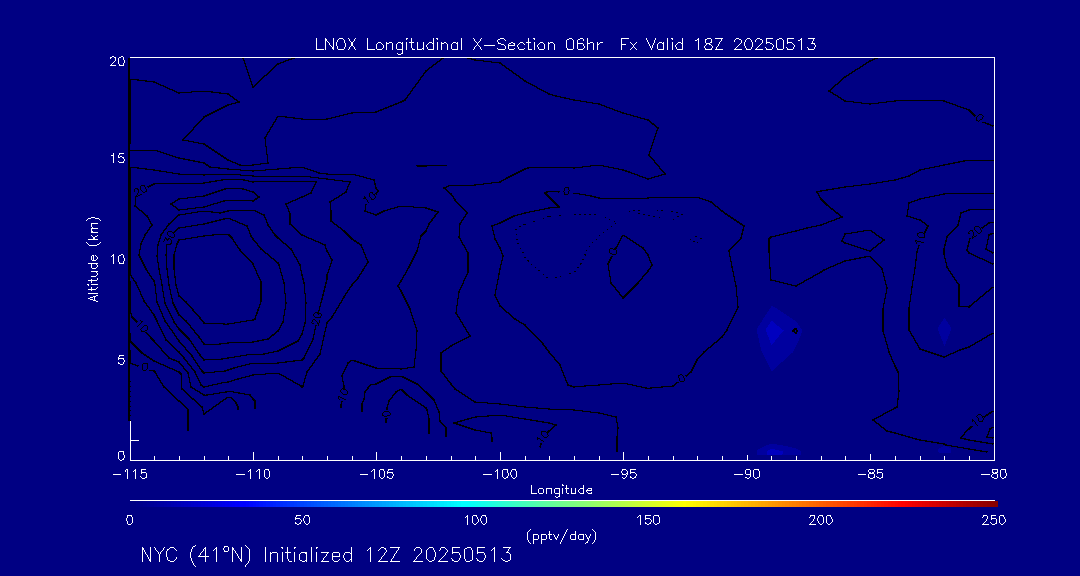Click the small light blue patch near longitude -82
Screen dimensions: 1080x576
coord(944,331)
